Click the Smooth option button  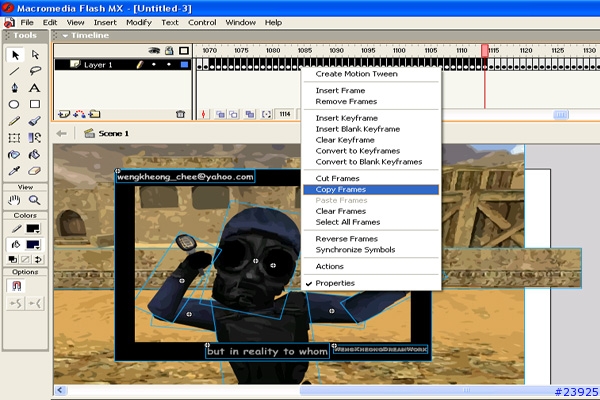click(16, 304)
